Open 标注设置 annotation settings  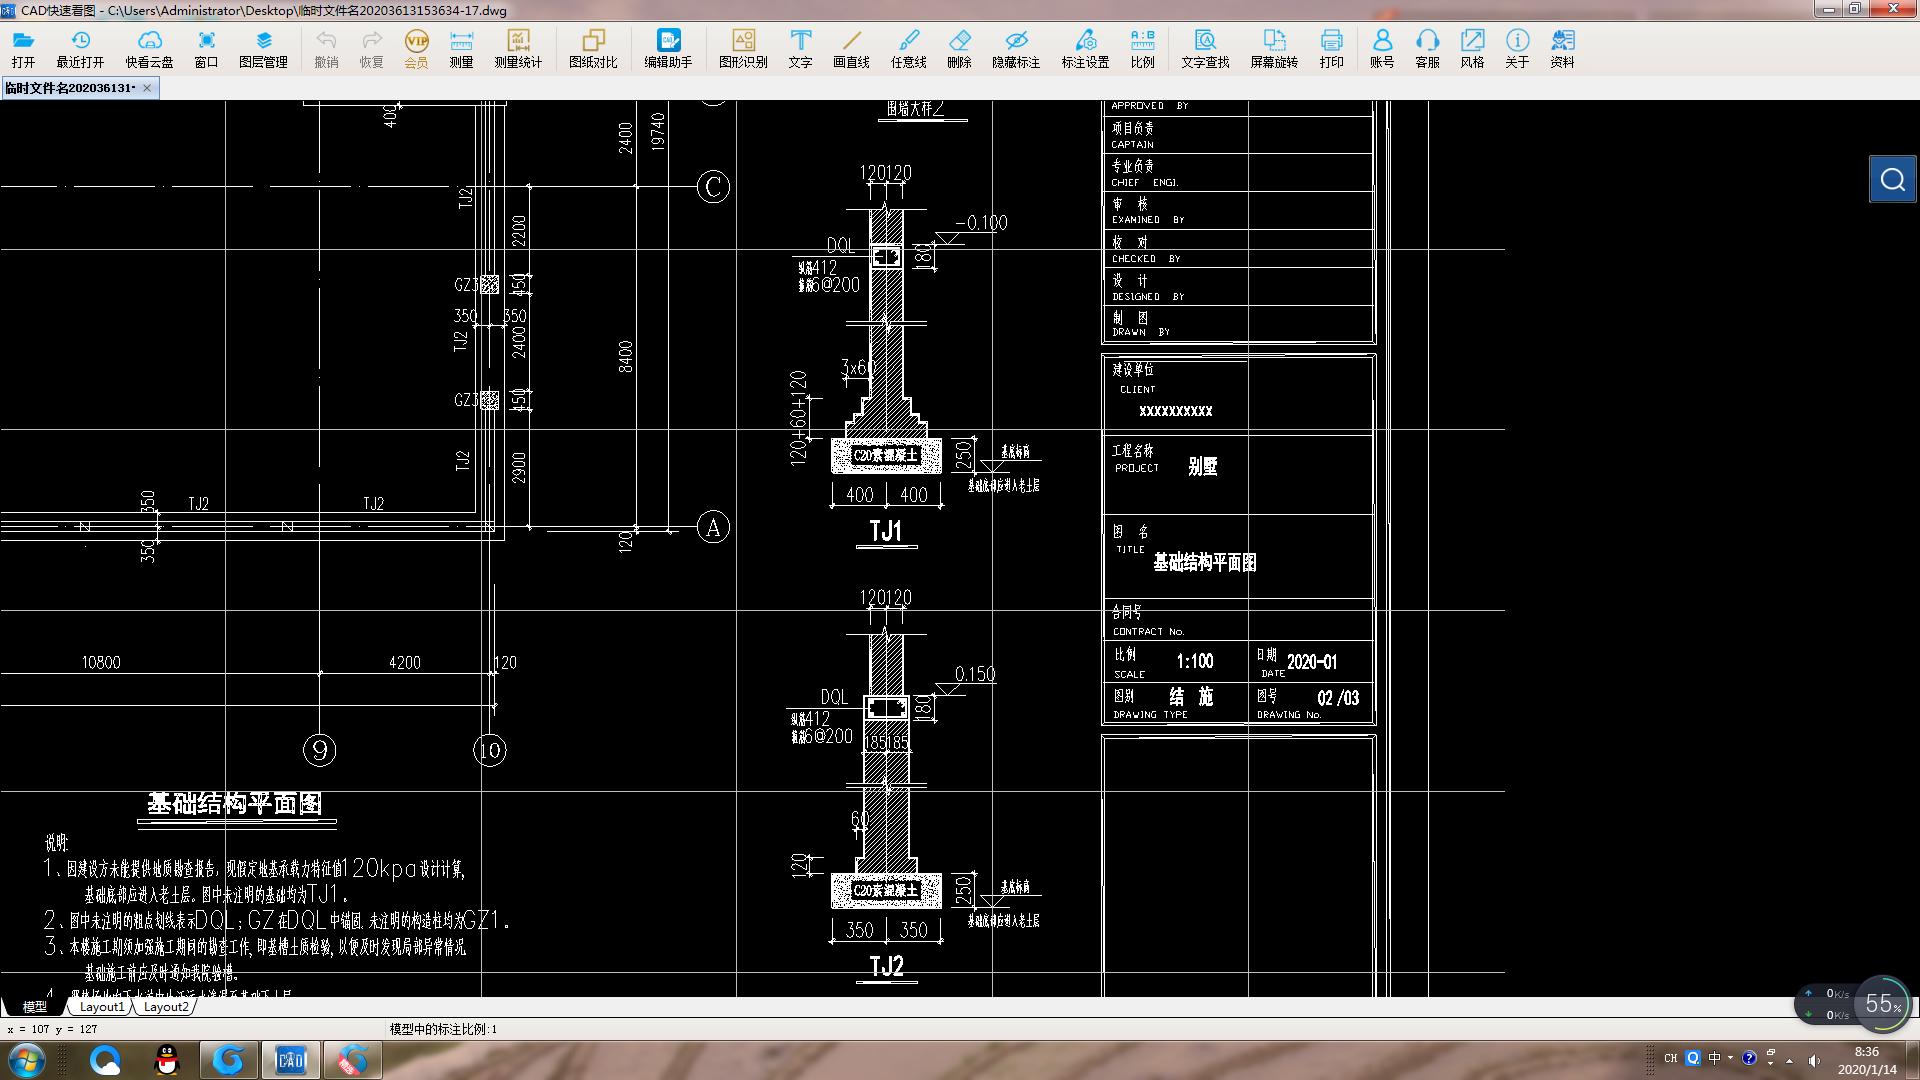[x=1085, y=47]
